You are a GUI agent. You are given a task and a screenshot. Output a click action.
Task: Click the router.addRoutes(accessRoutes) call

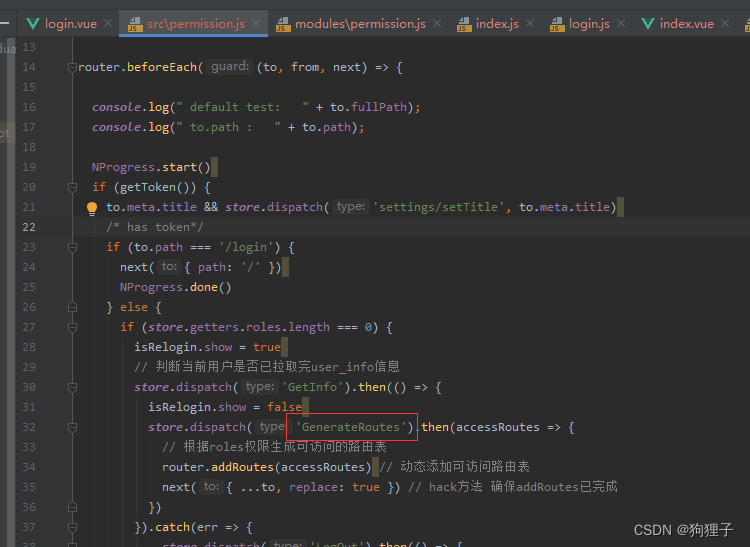coord(266,467)
